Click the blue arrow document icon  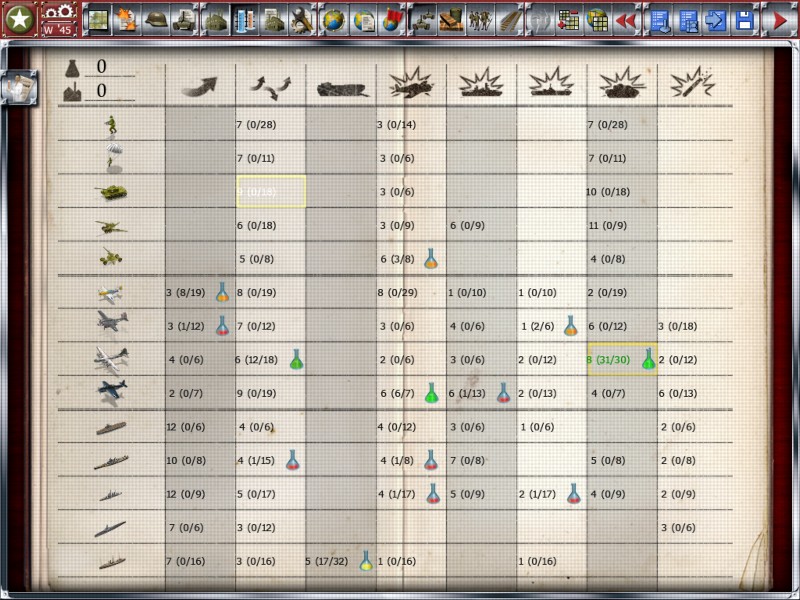(x=716, y=20)
